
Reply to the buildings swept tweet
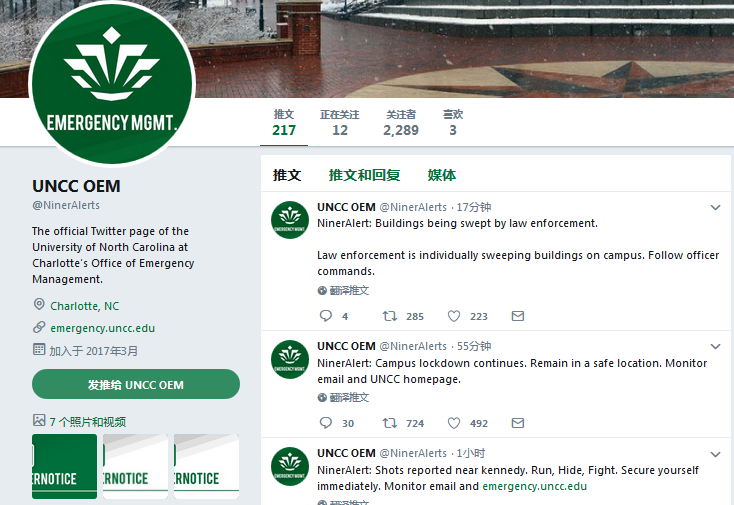tap(325, 316)
